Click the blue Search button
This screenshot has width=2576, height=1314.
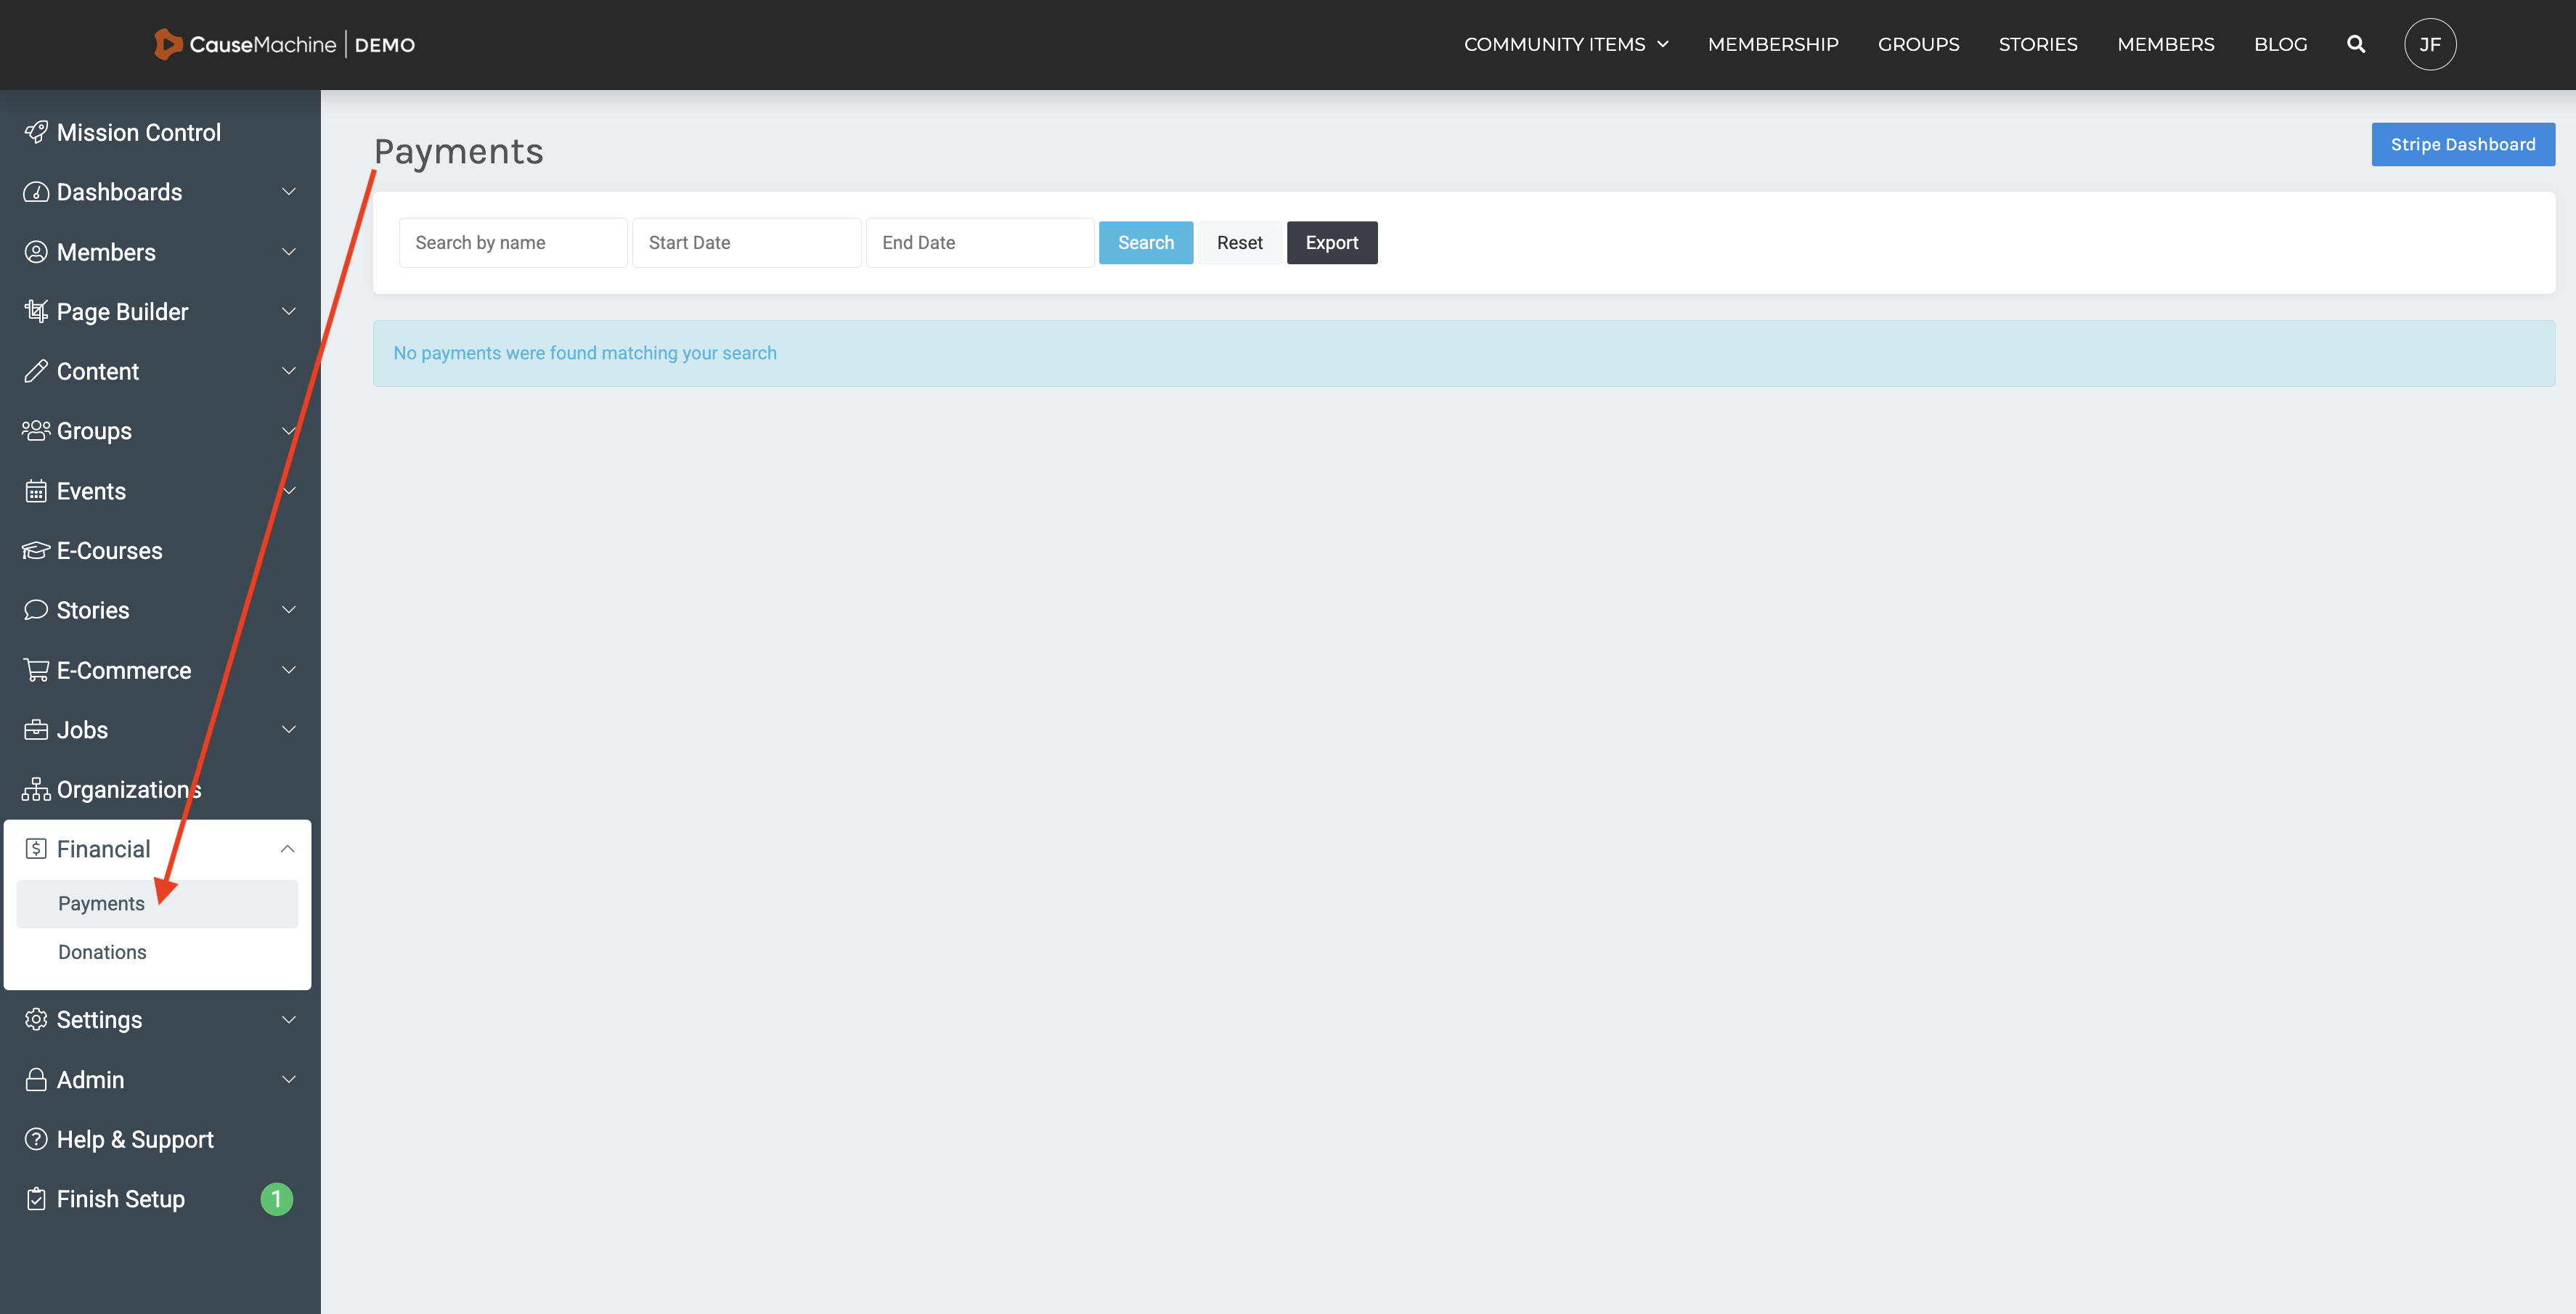tap(1145, 243)
